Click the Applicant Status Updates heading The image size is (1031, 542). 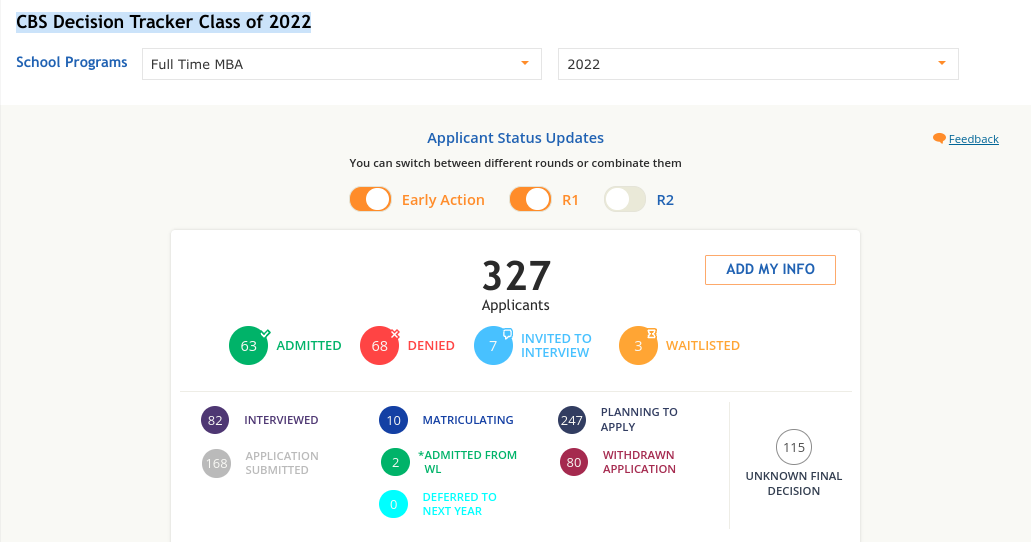click(516, 138)
